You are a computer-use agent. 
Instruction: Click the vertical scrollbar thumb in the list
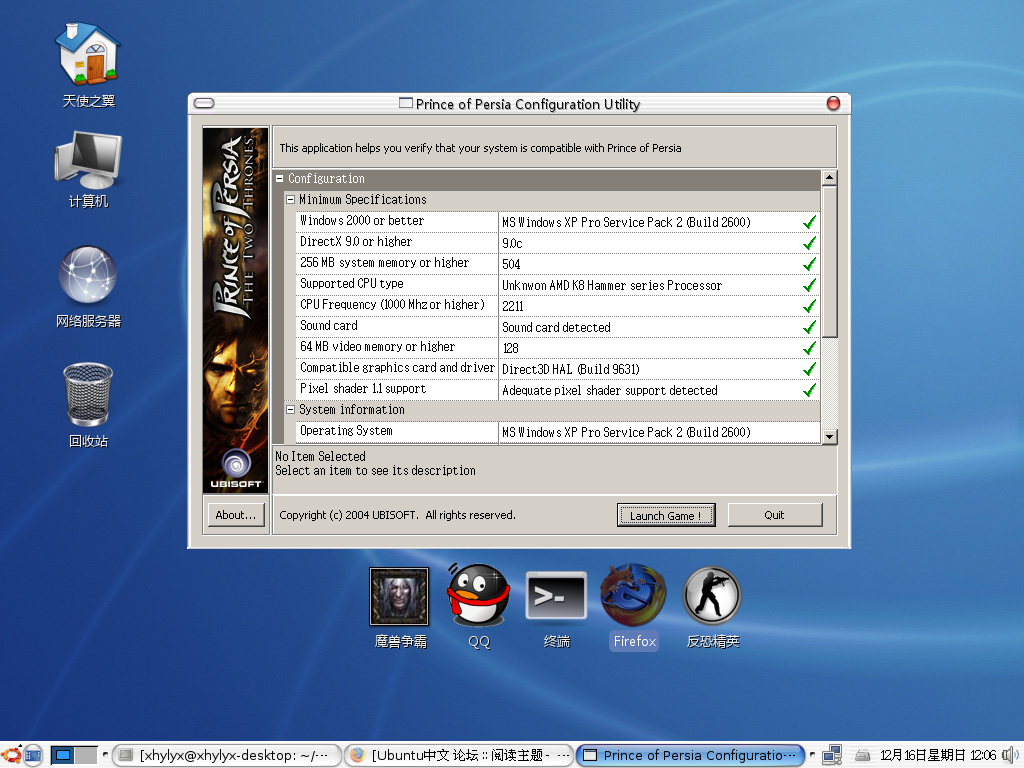tap(829, 262)
